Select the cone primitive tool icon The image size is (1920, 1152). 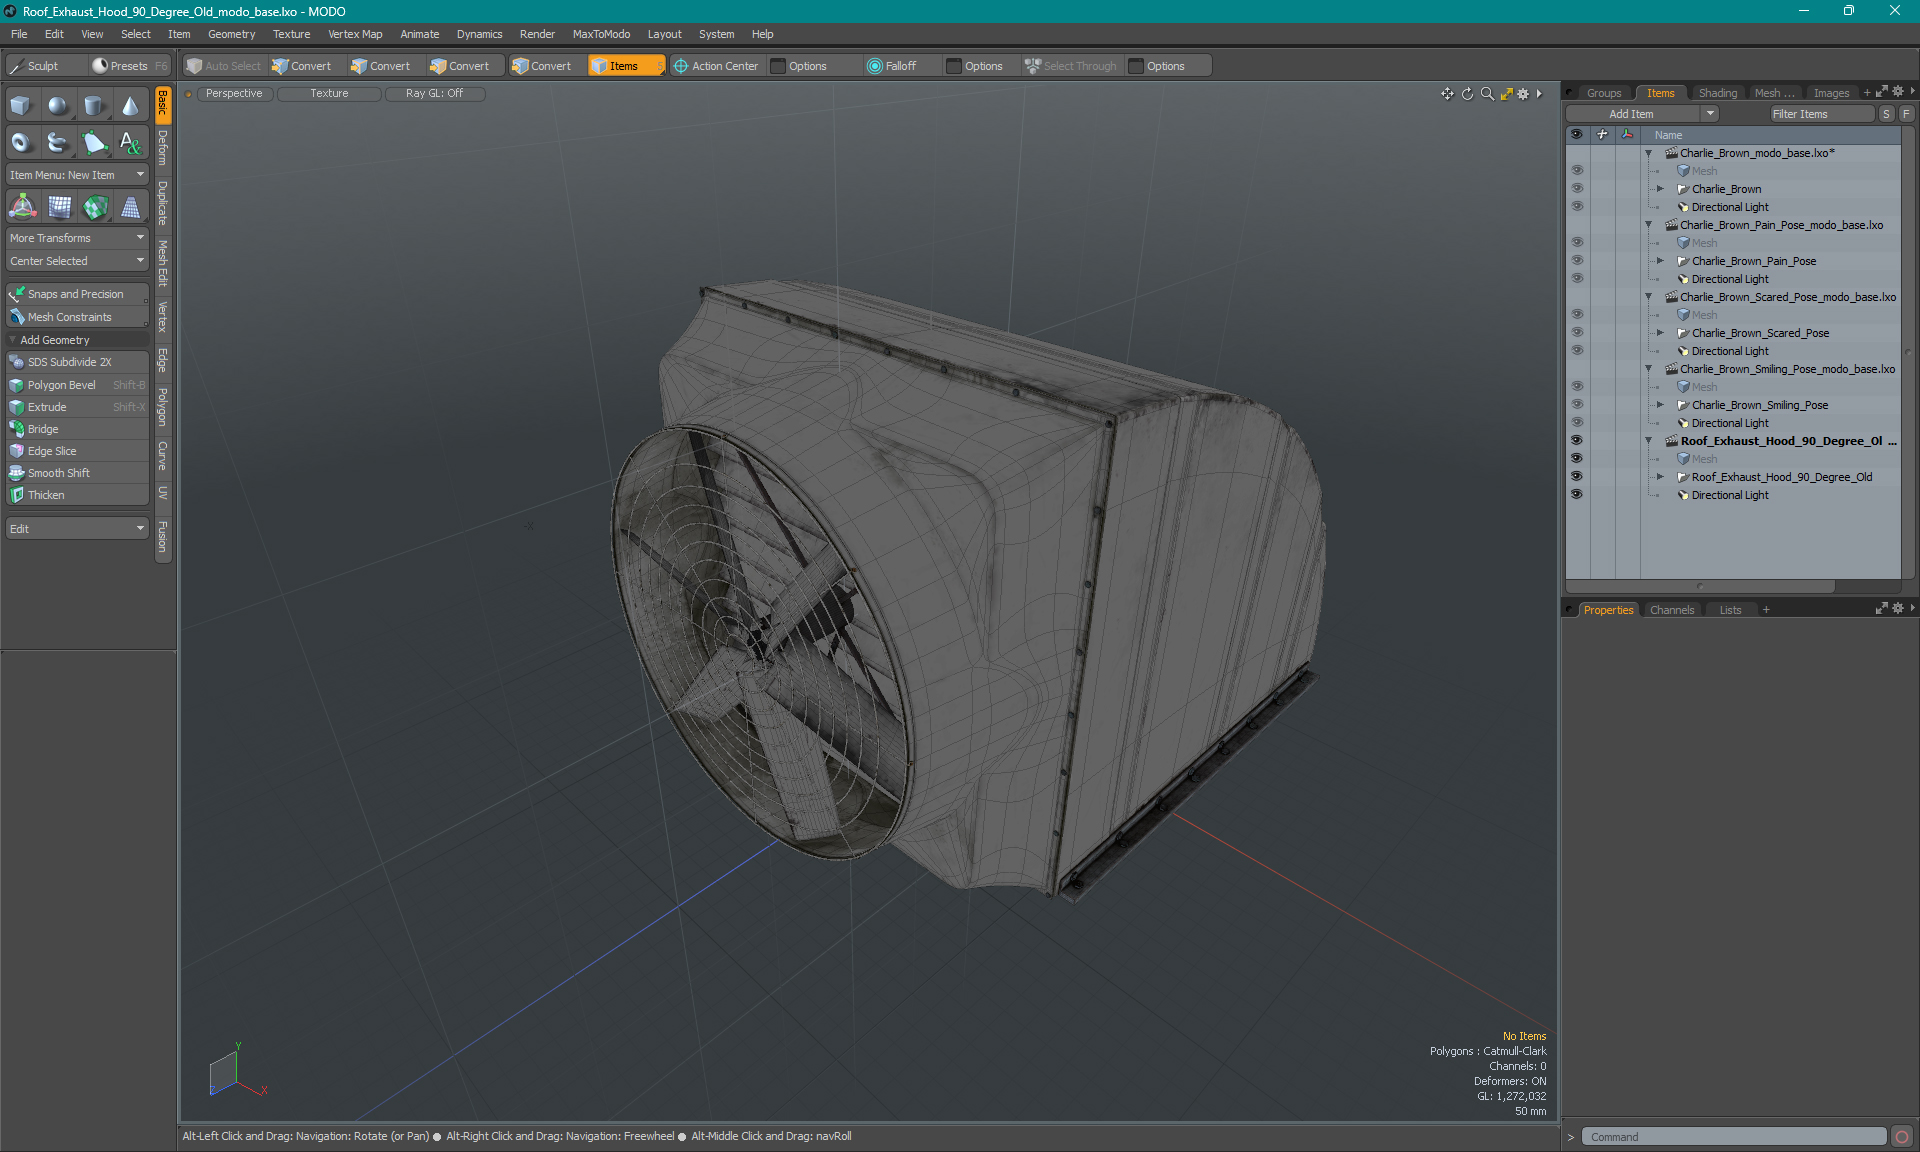coord(130,106)
